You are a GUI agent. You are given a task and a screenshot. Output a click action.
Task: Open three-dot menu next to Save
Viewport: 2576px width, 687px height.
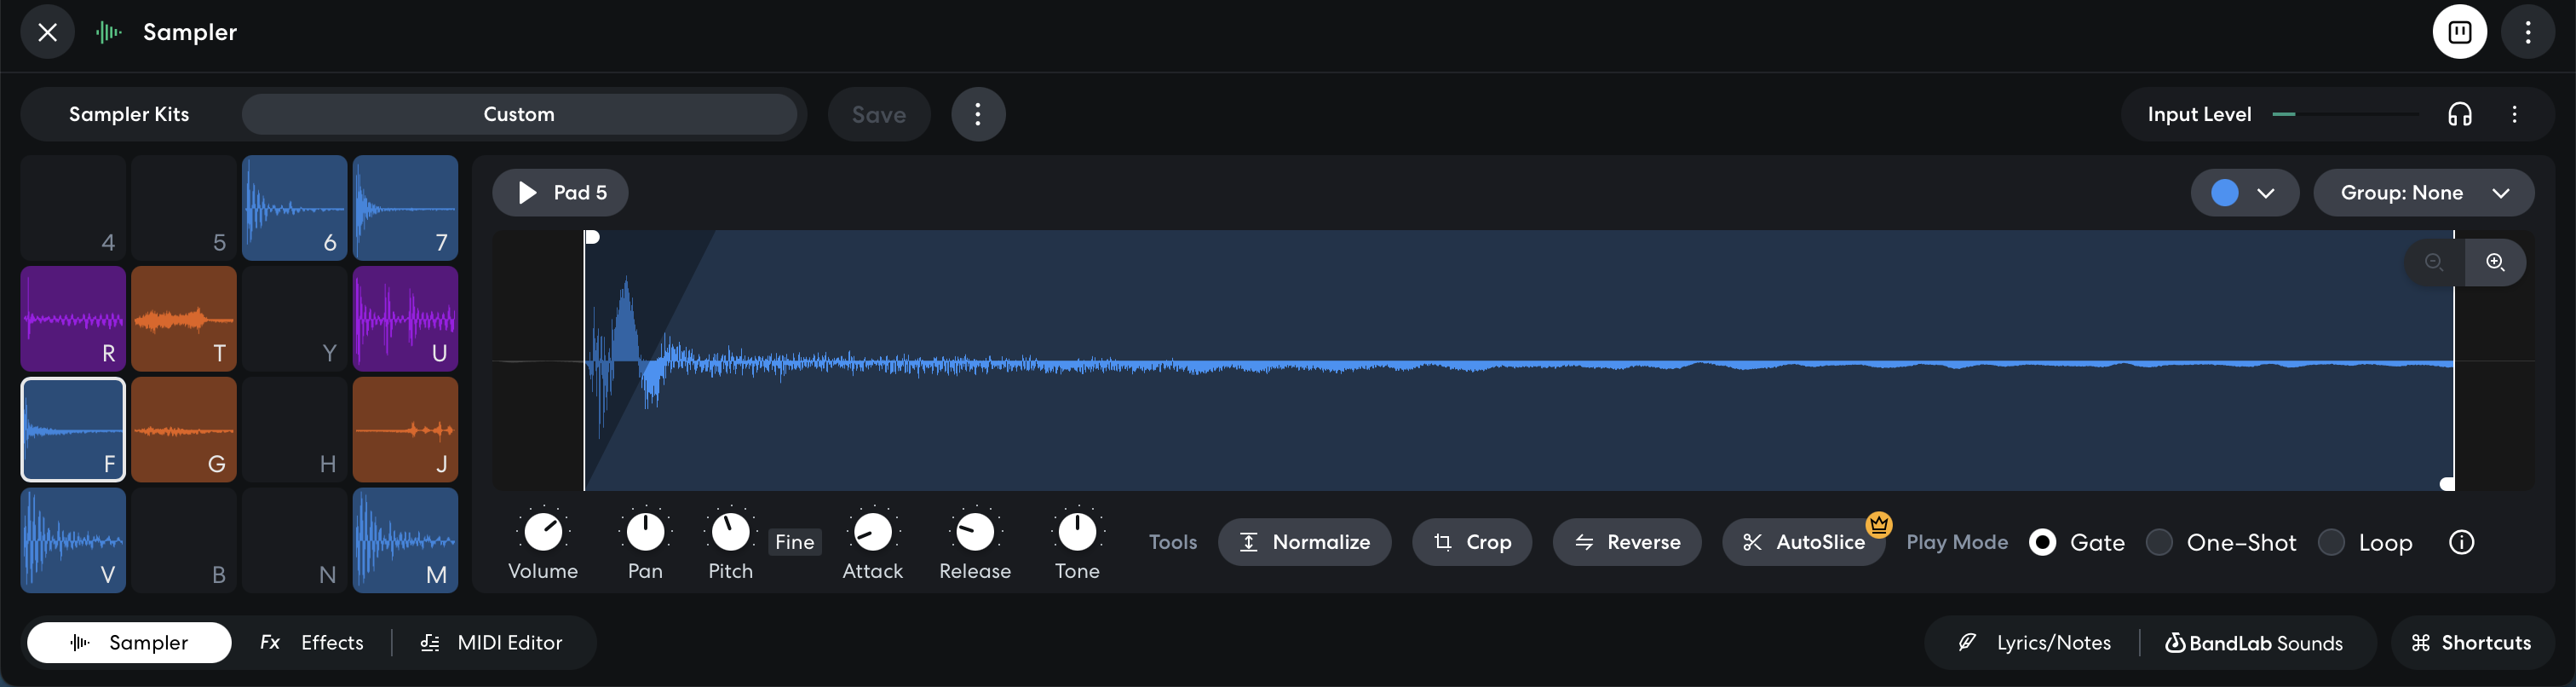tap(978, 114)
